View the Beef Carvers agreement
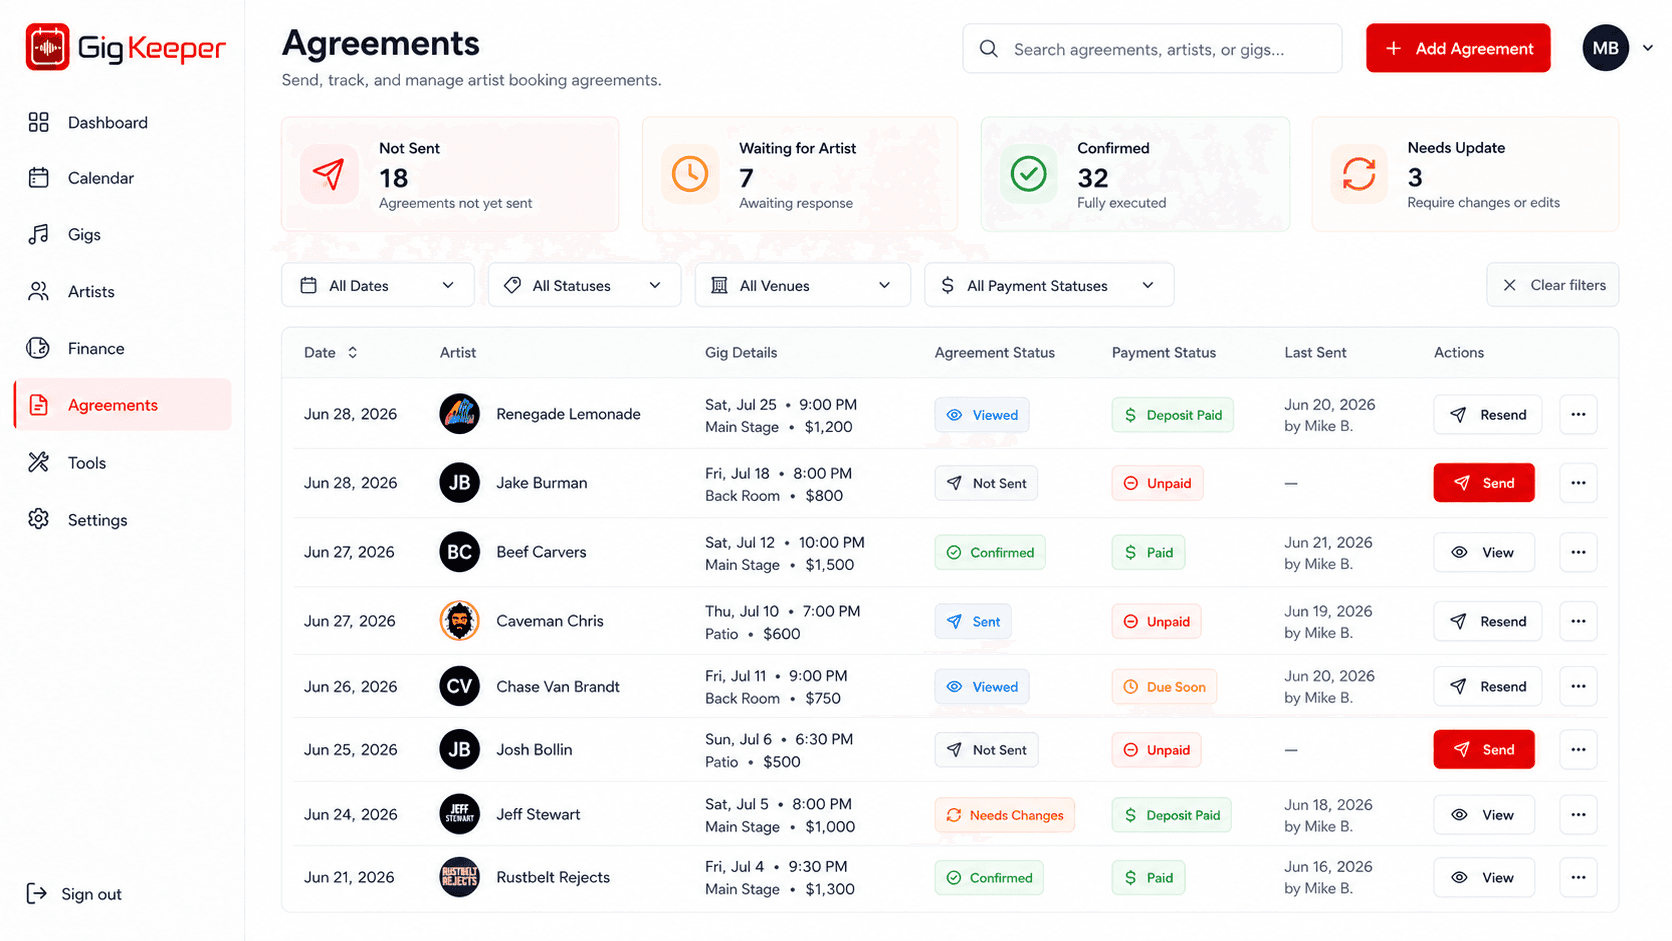This screenshot has width=1672, height=941. [x=1483, y=552]
